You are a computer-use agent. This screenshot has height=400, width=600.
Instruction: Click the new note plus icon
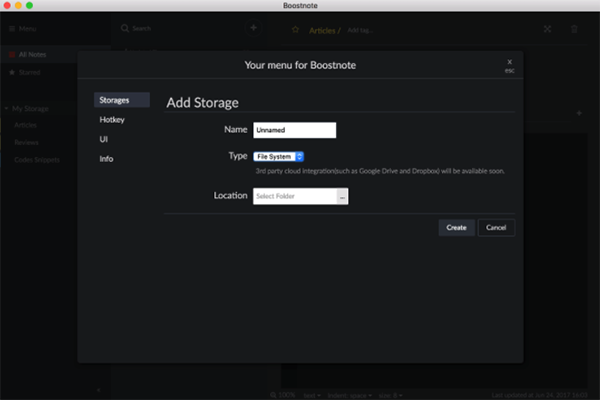pos(253,28)
